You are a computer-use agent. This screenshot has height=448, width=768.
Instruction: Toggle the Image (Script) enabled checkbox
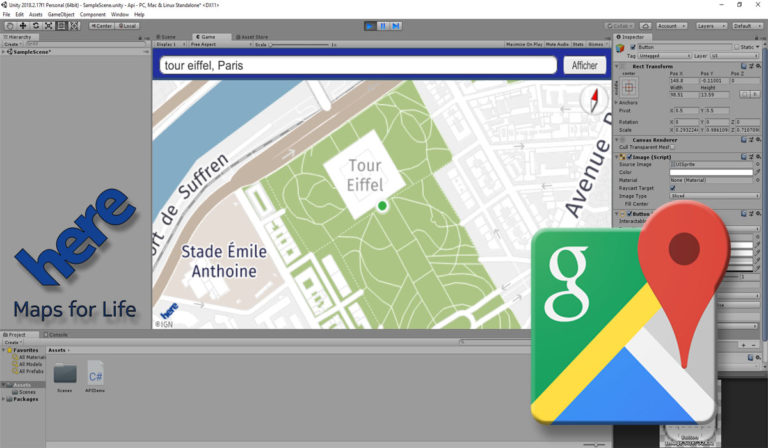click(x=629, y=157)
